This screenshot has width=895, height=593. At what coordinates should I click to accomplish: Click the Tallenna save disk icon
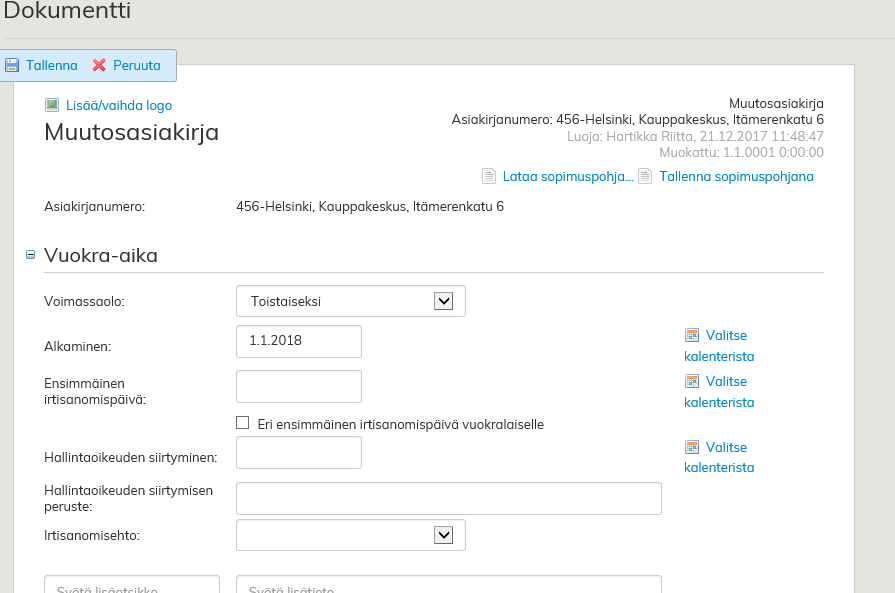coord(12,65)
